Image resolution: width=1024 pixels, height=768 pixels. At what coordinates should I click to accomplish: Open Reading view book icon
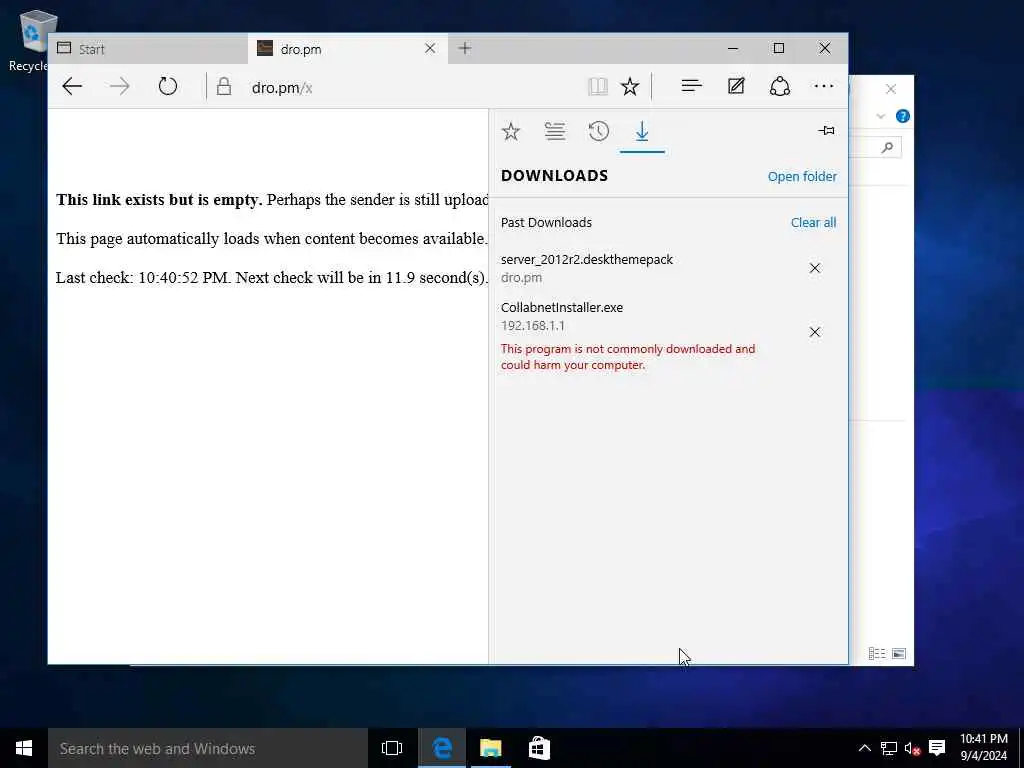(x=598, y=86)
